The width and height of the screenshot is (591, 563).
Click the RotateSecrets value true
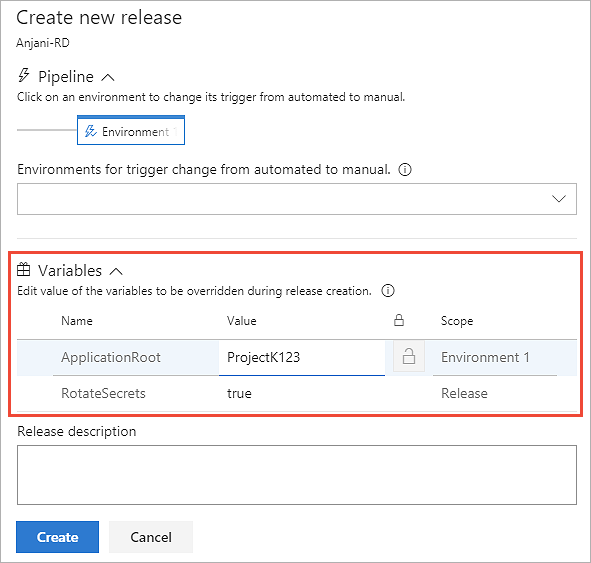239,393
